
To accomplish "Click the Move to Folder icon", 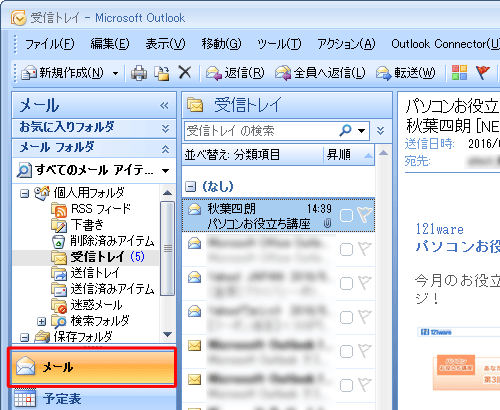I will pyautogui.click(x=162, y=73).
